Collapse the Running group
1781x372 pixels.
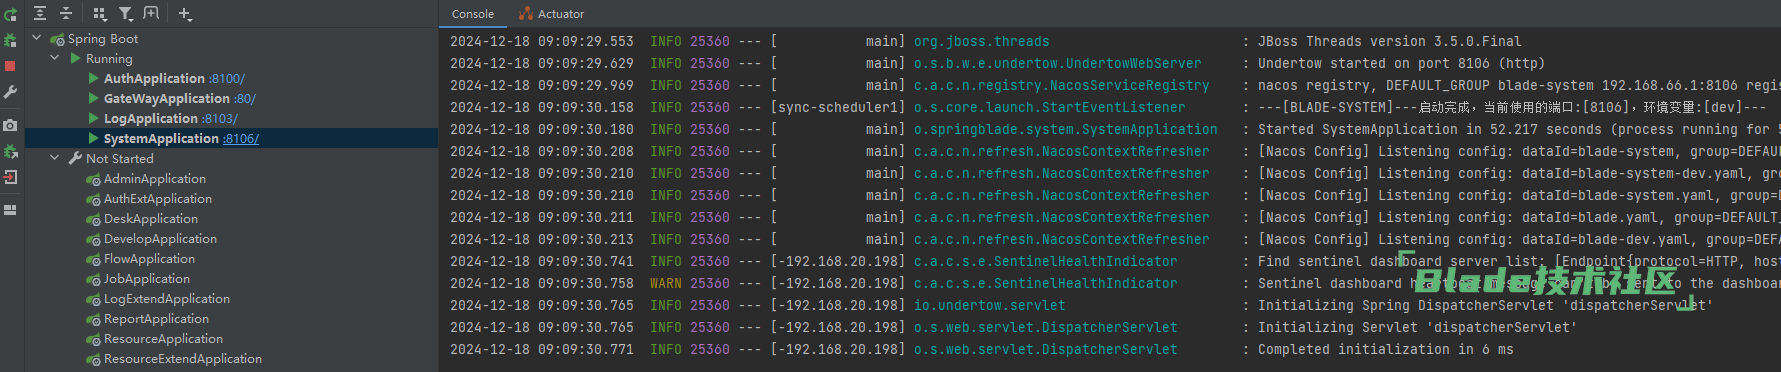click(55, 58)
